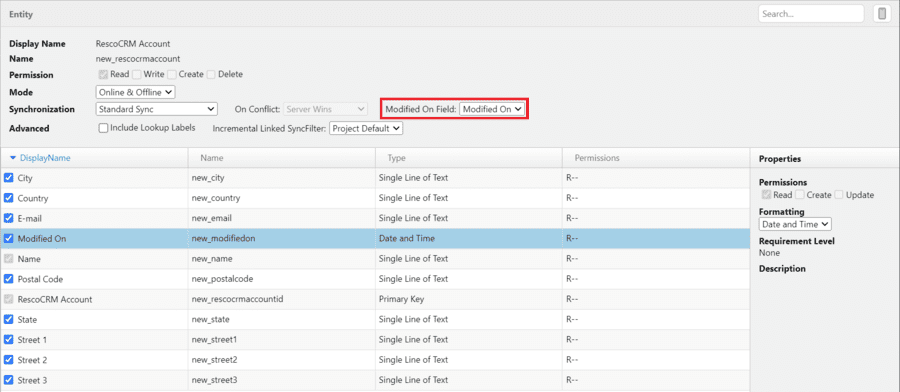Viewport: 900px width, 392px height.
Task: Expand the Modified On Field dropdown
Action: 492,108
